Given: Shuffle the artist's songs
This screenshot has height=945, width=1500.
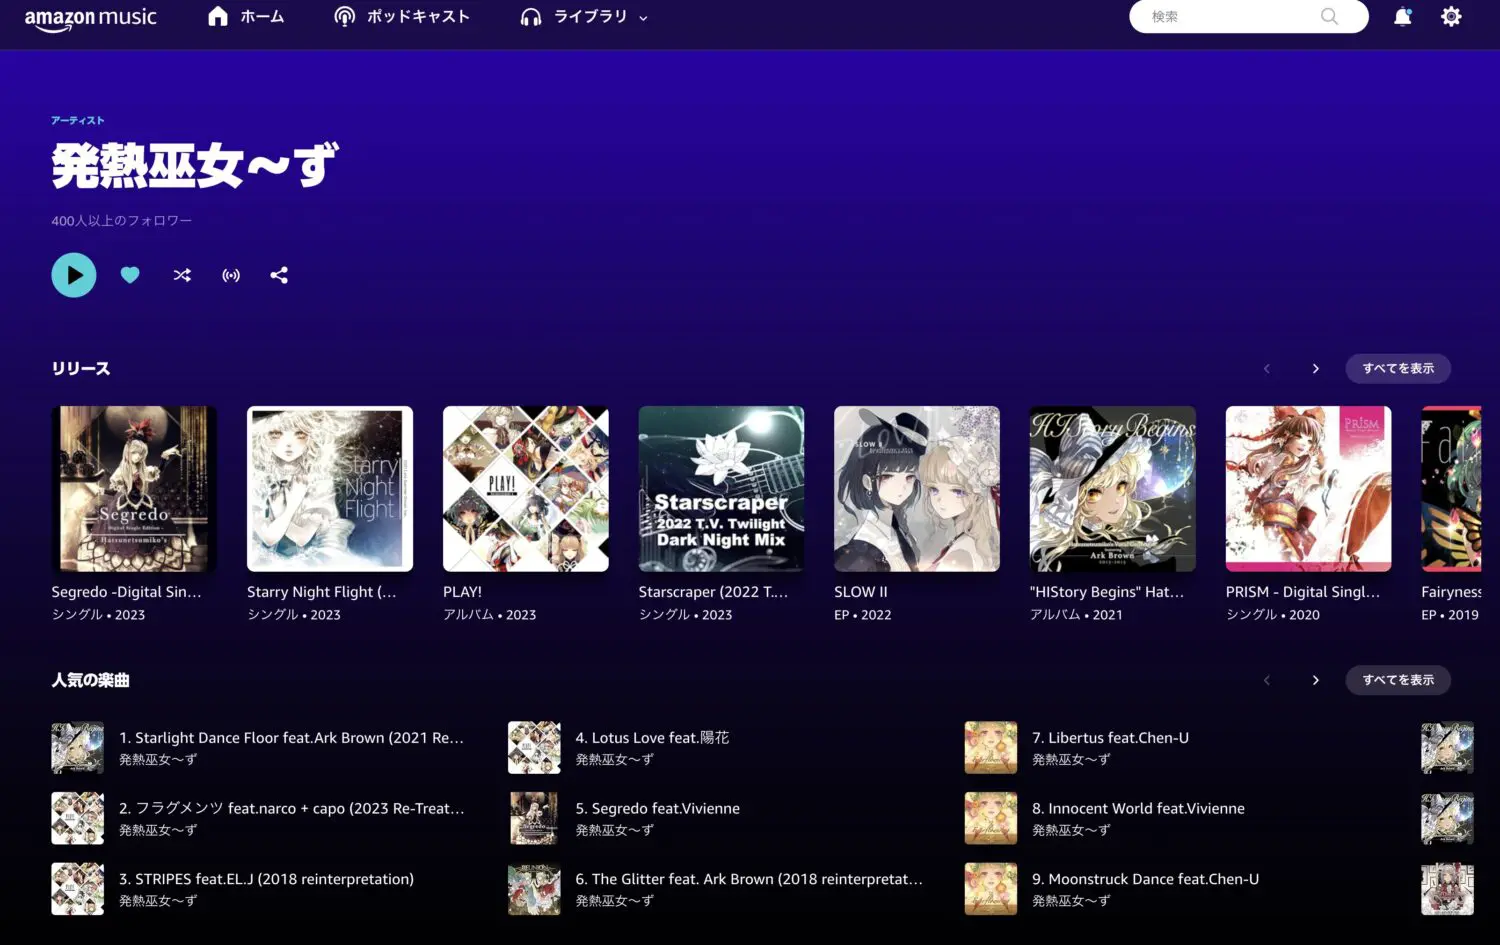Looking at the screenshot, I should 182,275.
